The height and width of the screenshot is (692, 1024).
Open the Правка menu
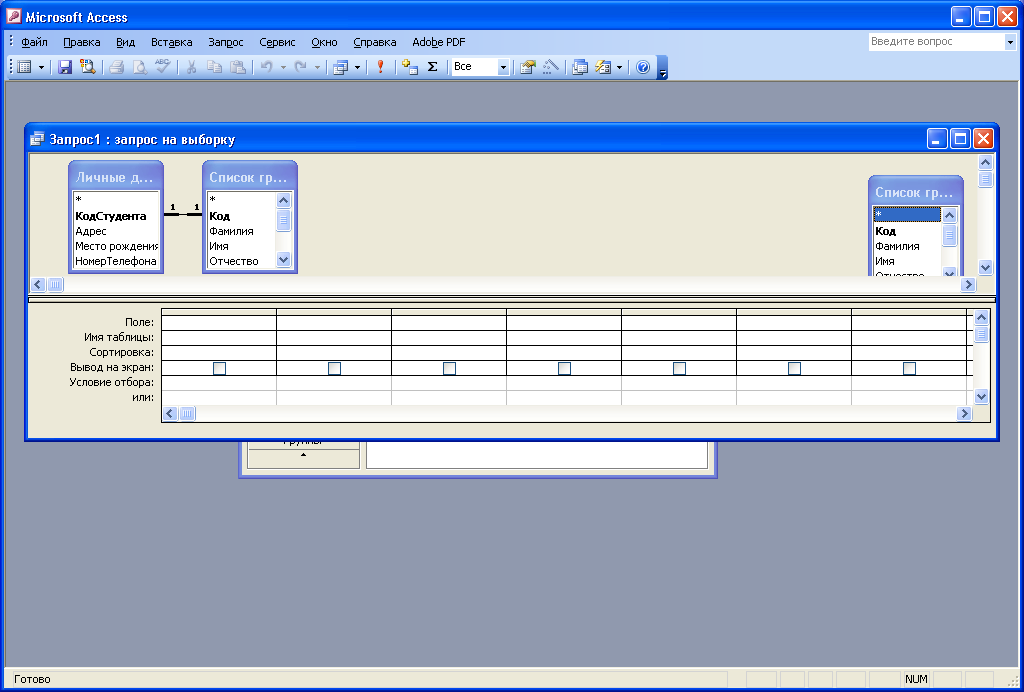pos(82,42)
